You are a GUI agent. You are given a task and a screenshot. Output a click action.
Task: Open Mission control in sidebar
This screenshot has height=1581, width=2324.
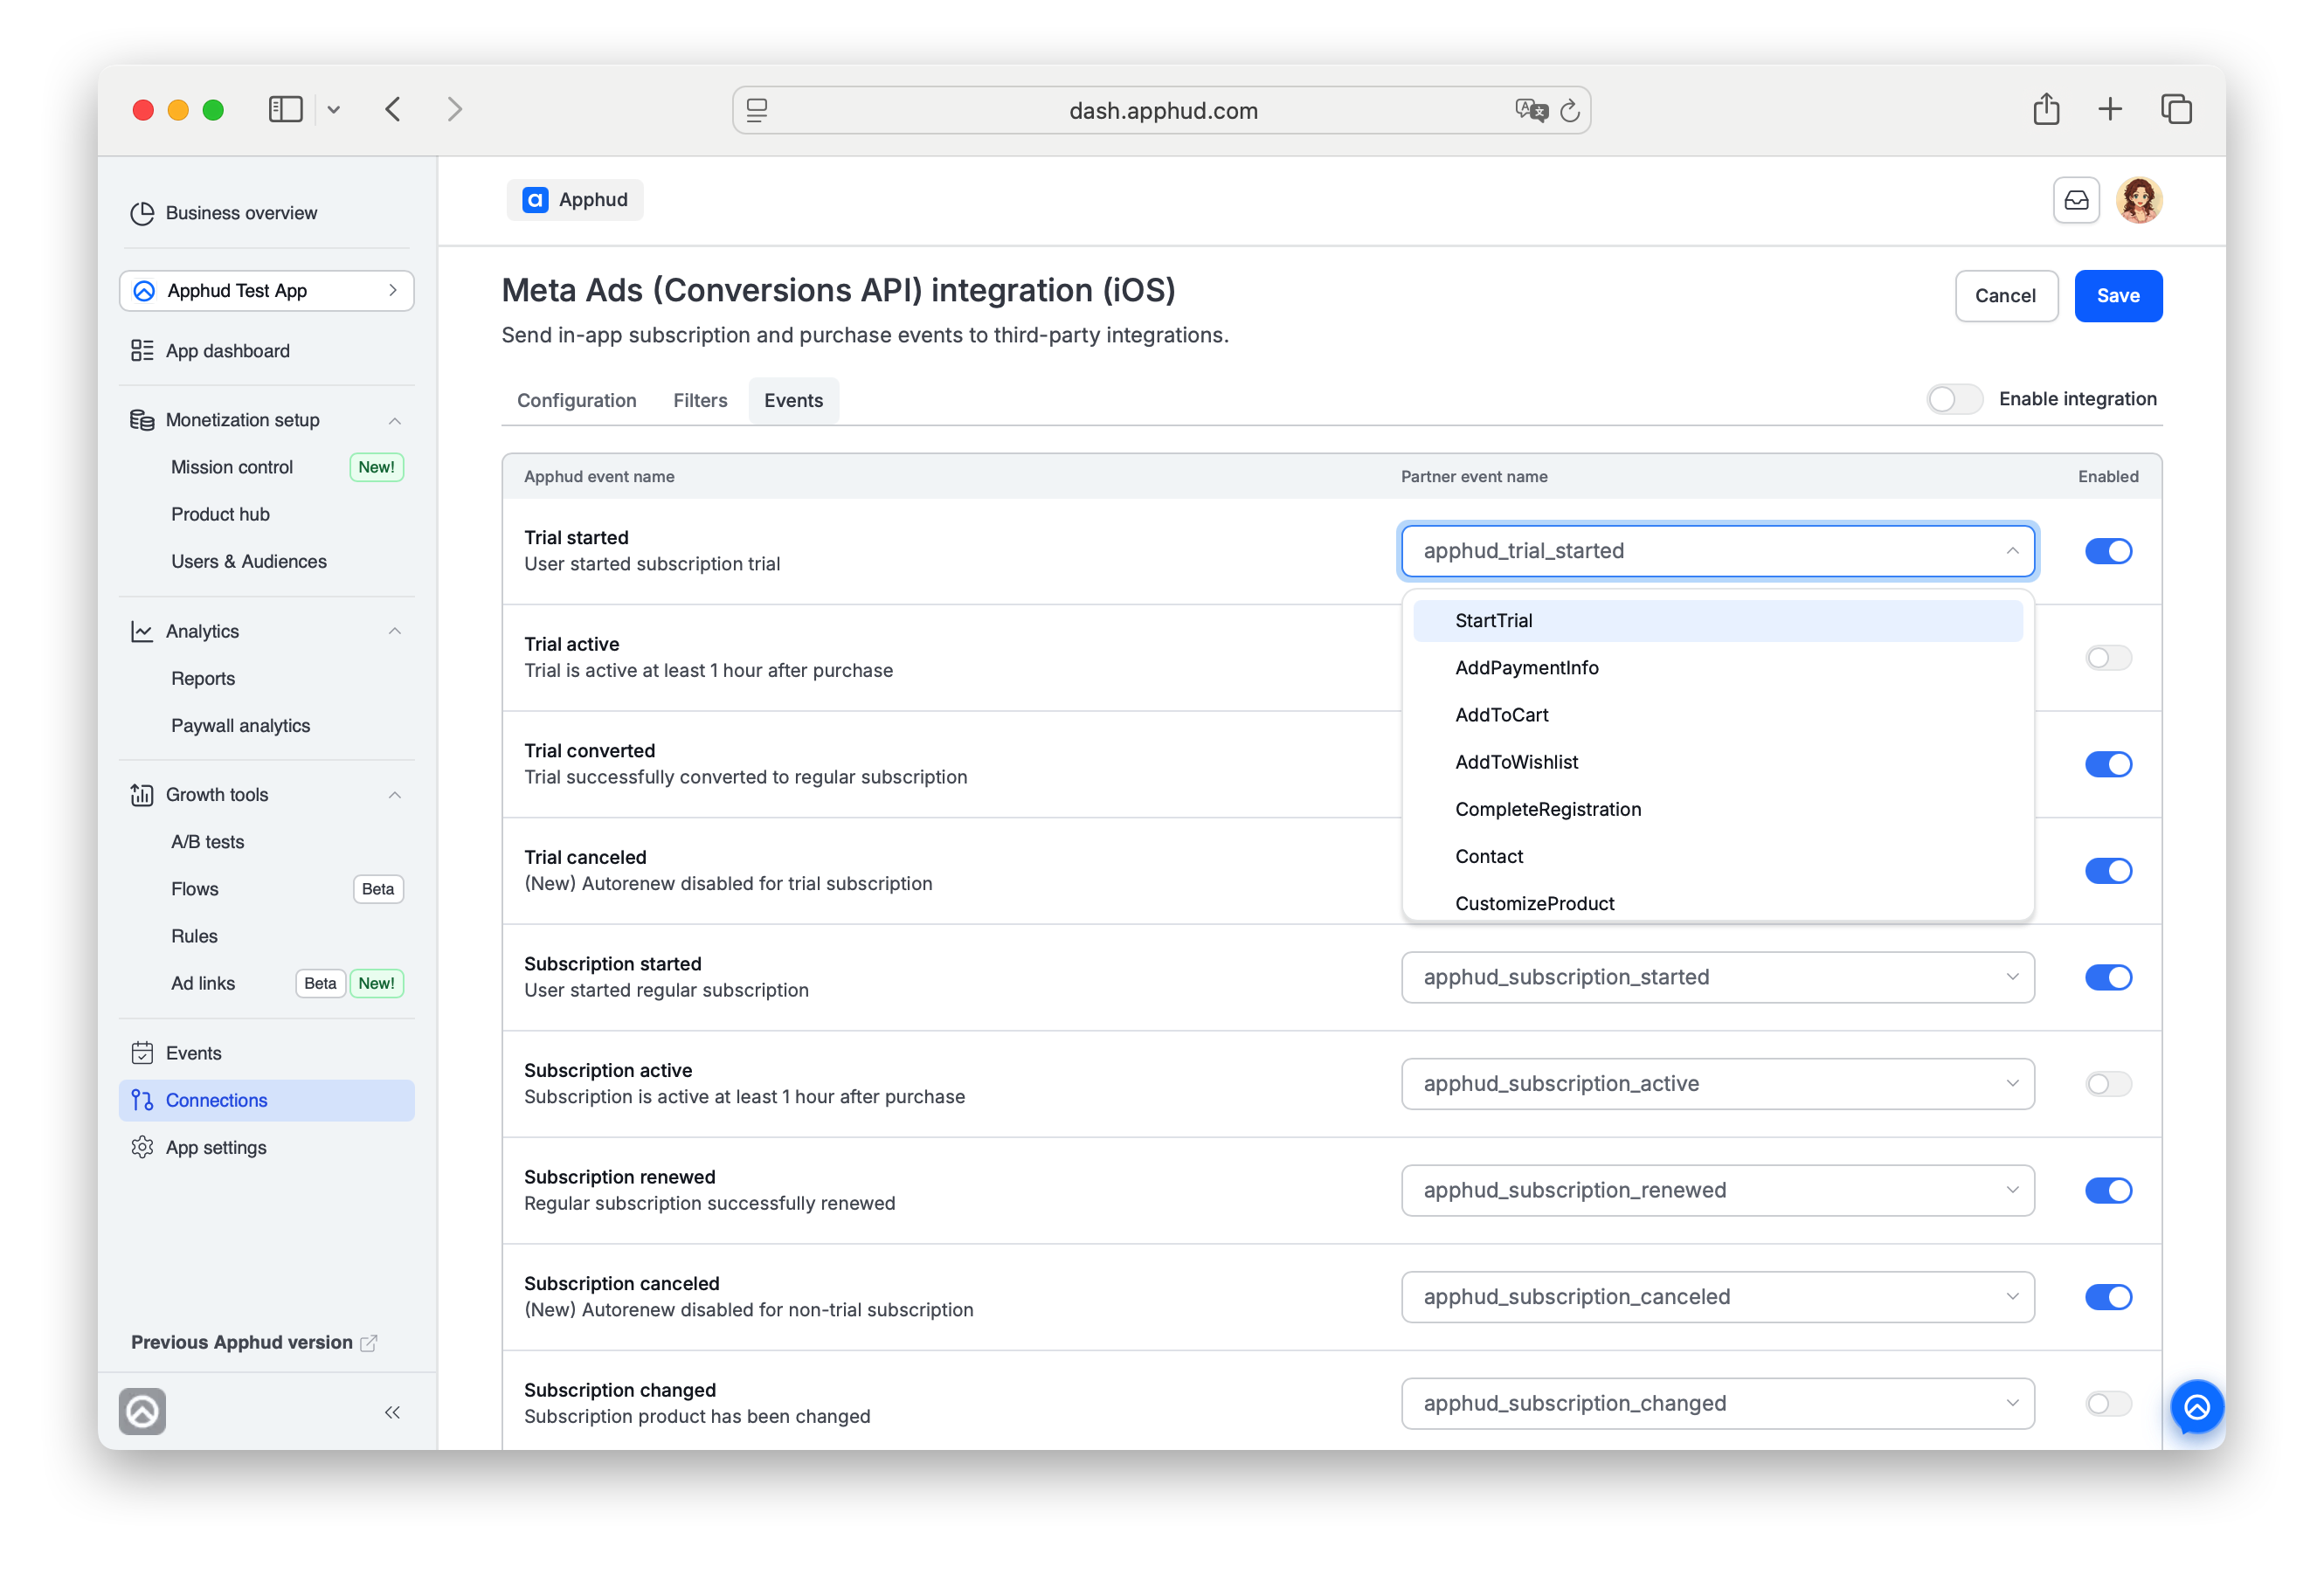click(x=231, y=467)
